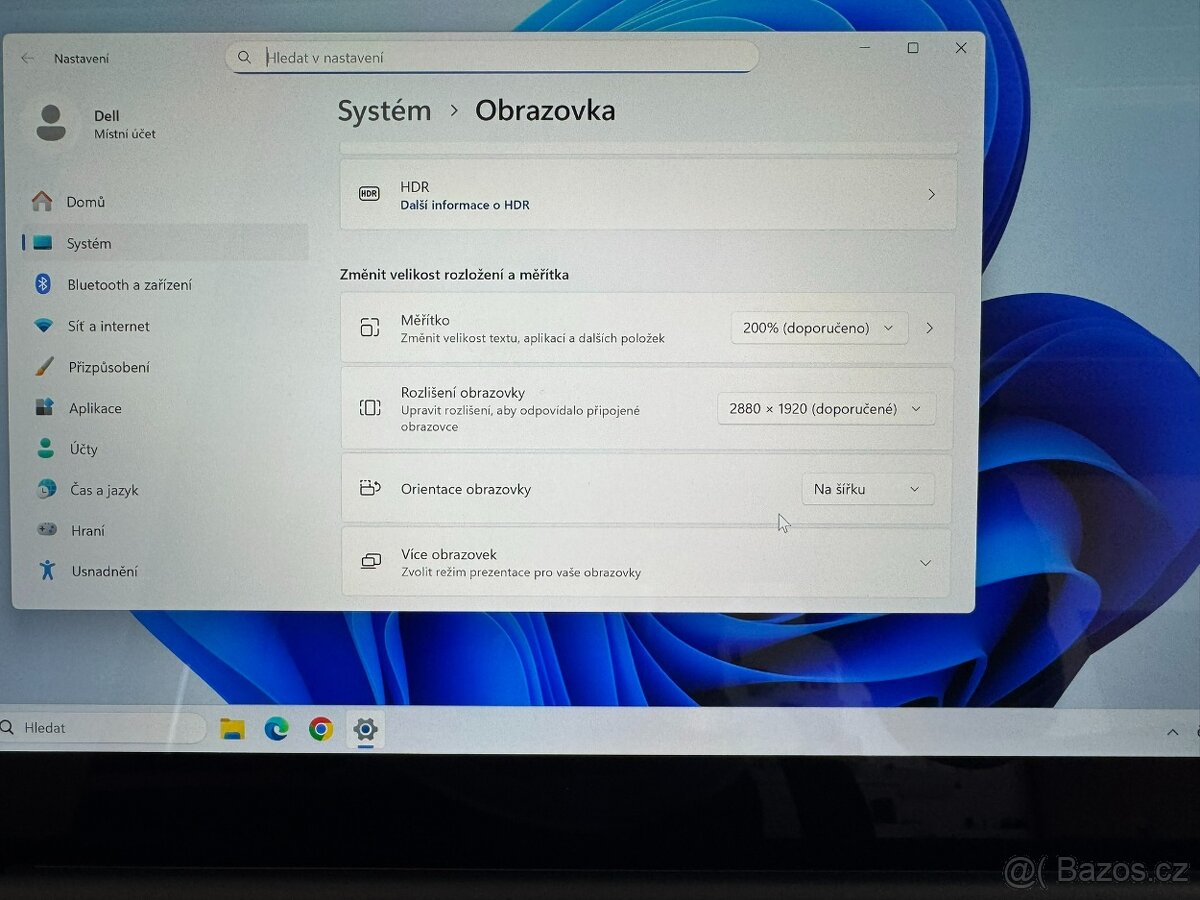This screenshot has width=1200, height=900.
Task: Open Usnadnění accessibility settings
Action: pyautogui.click(x=103, y=572)
